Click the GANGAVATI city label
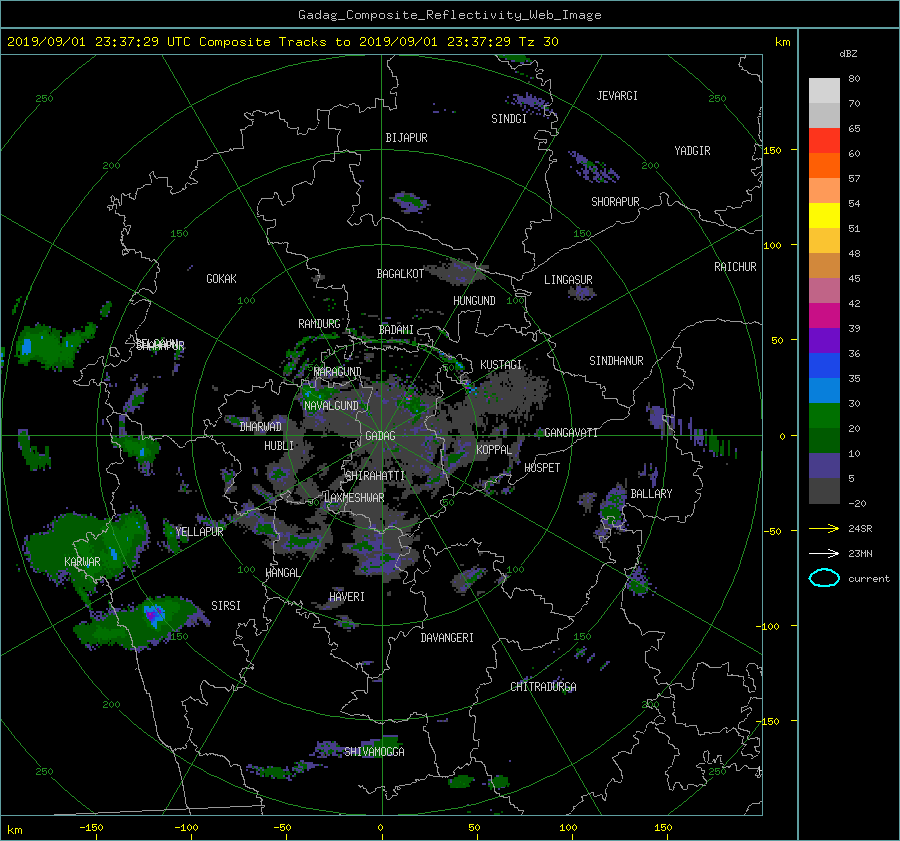The width and height of the screenshot is (900, 841). point(571,433)
